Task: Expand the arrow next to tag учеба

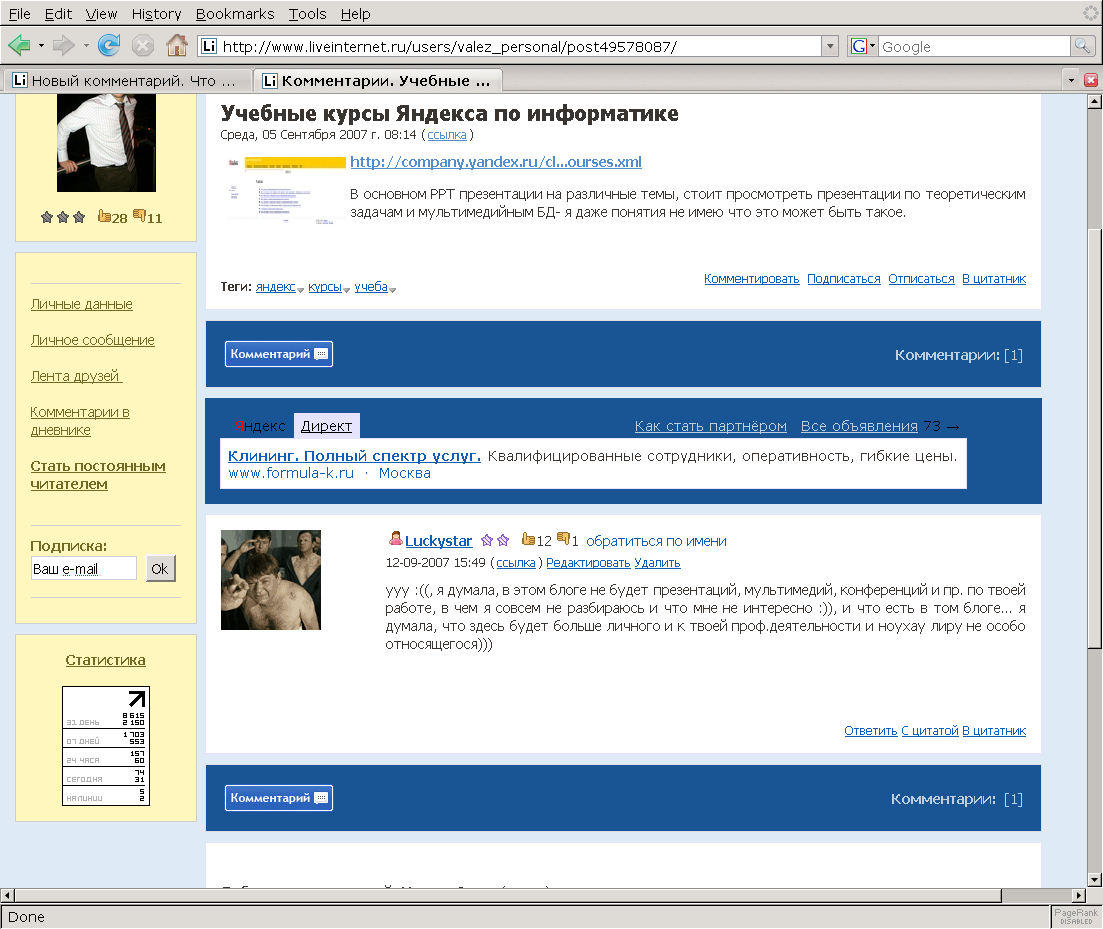Action: point(393,290)
